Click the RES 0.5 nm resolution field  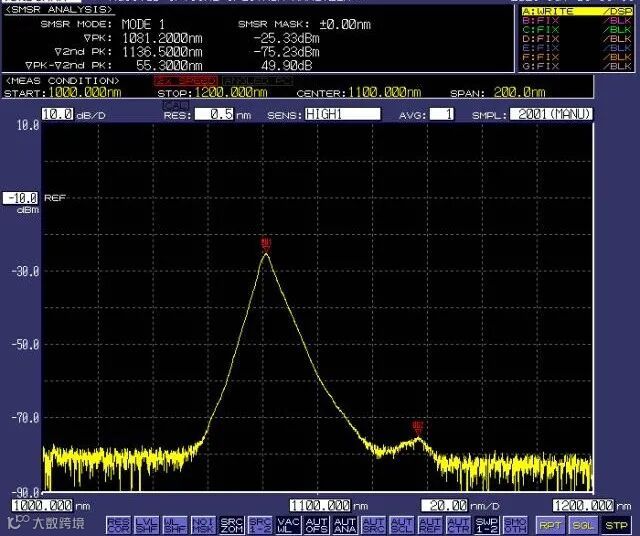pyautogui.click(x=215, y=114)
